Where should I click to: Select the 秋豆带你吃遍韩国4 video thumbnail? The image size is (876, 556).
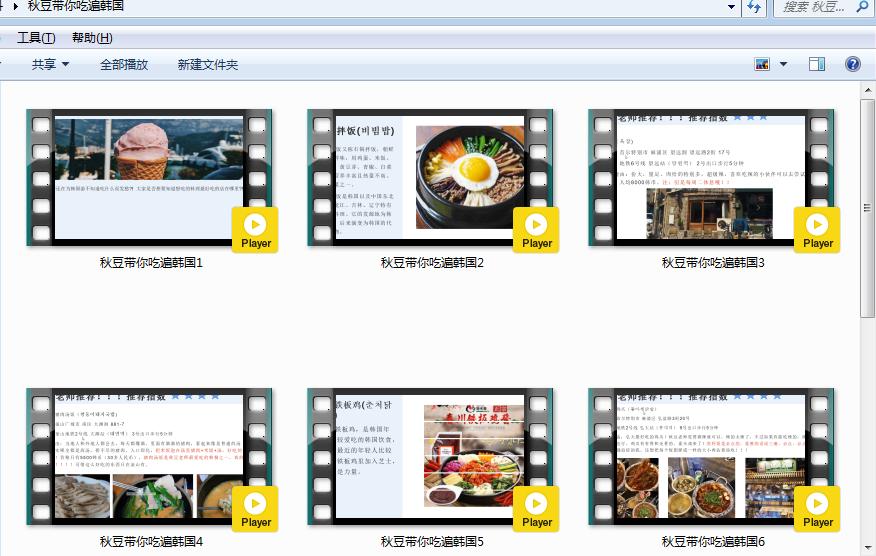tap(149, 456)
